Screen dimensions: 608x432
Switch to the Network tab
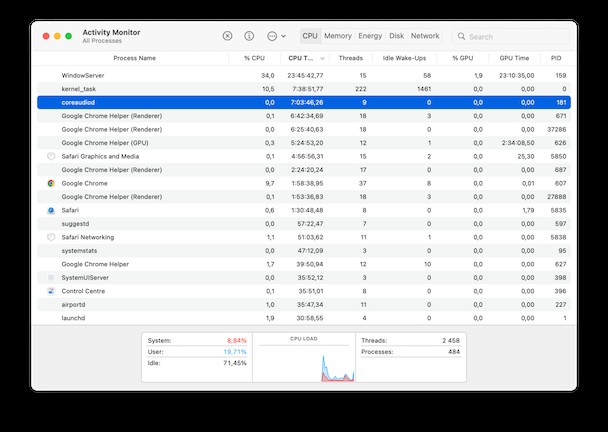coord(425,36)
